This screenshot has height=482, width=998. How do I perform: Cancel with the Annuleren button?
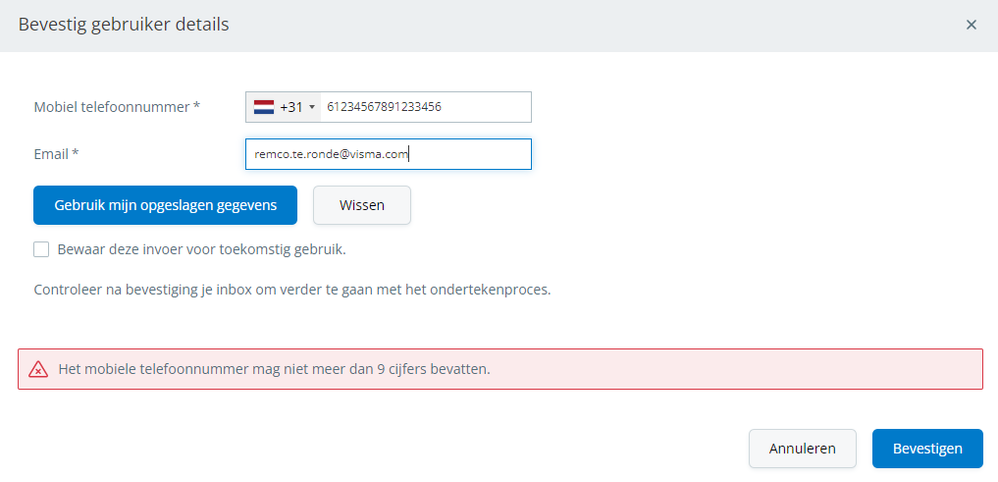pyautogui.click(x=802, y=449)
